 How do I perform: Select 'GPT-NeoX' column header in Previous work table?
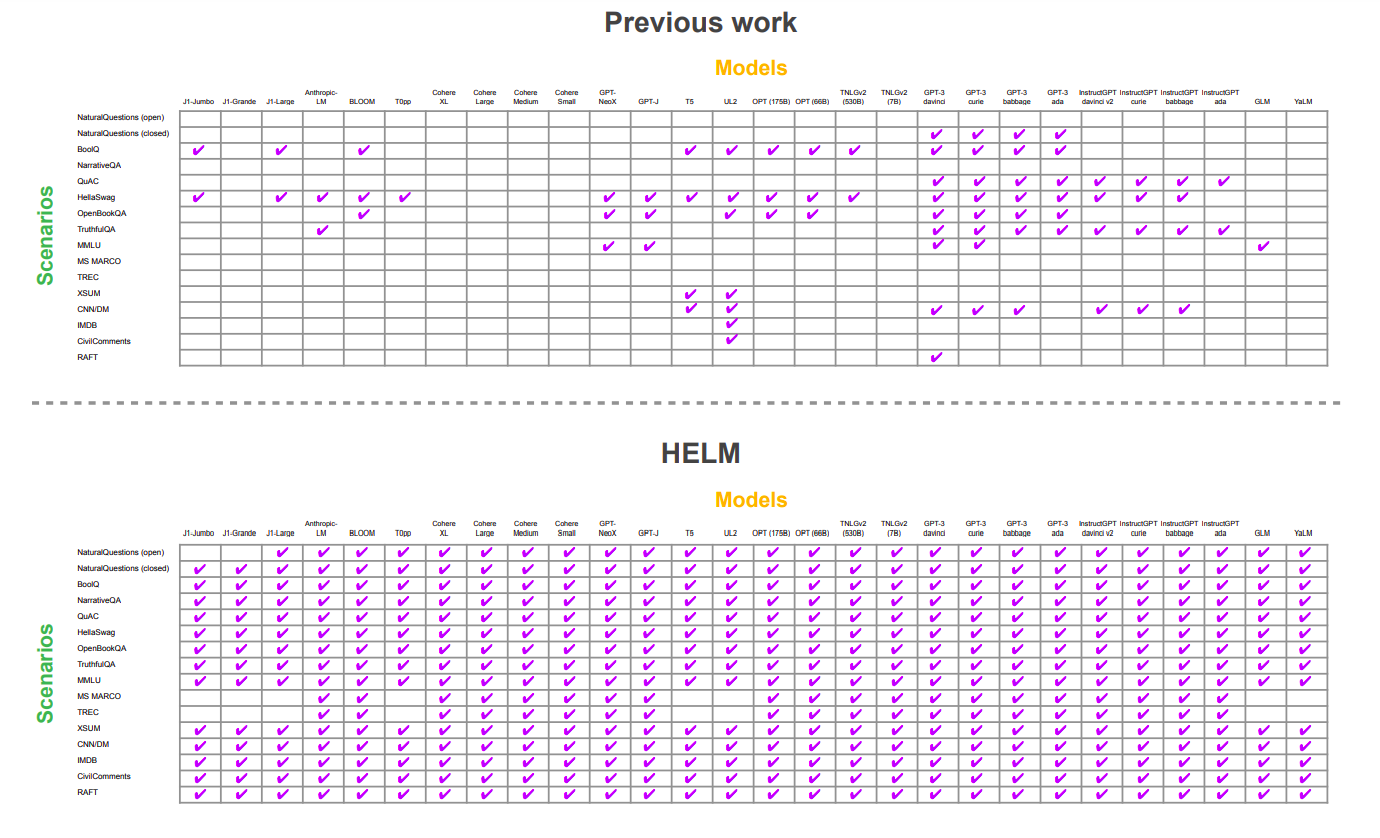tap(607, 97)
